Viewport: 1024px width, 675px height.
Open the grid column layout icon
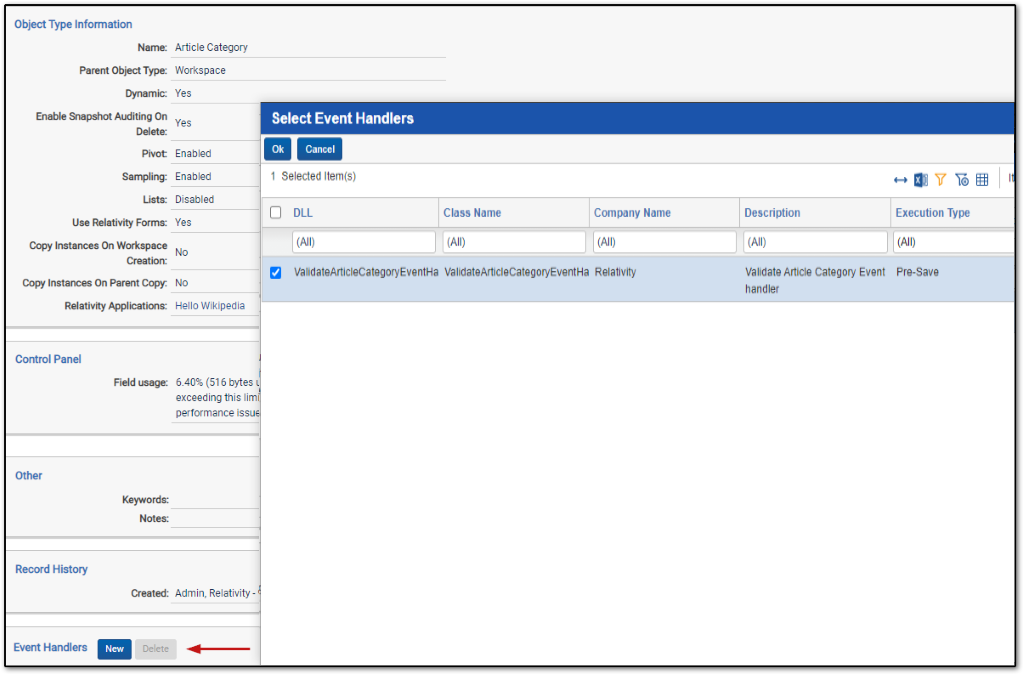coord(982,180)
